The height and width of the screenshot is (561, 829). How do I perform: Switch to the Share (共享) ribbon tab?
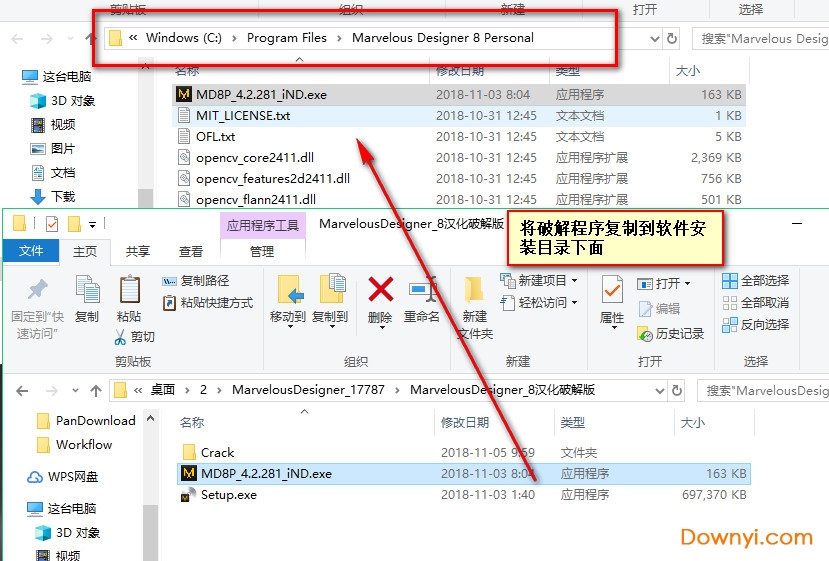pyautogui.click(x=138, y=252)
